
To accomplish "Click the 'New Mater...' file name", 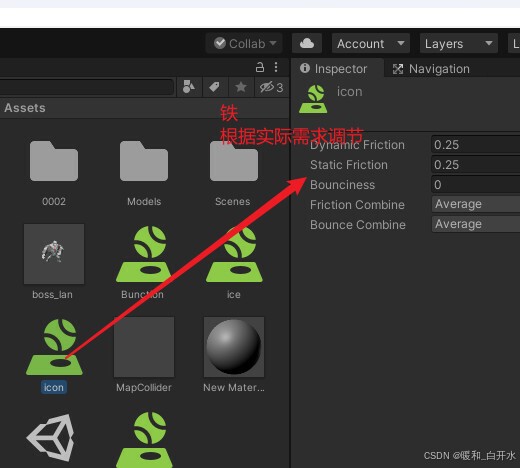I will pyautogui.click(x=234, y=387).
